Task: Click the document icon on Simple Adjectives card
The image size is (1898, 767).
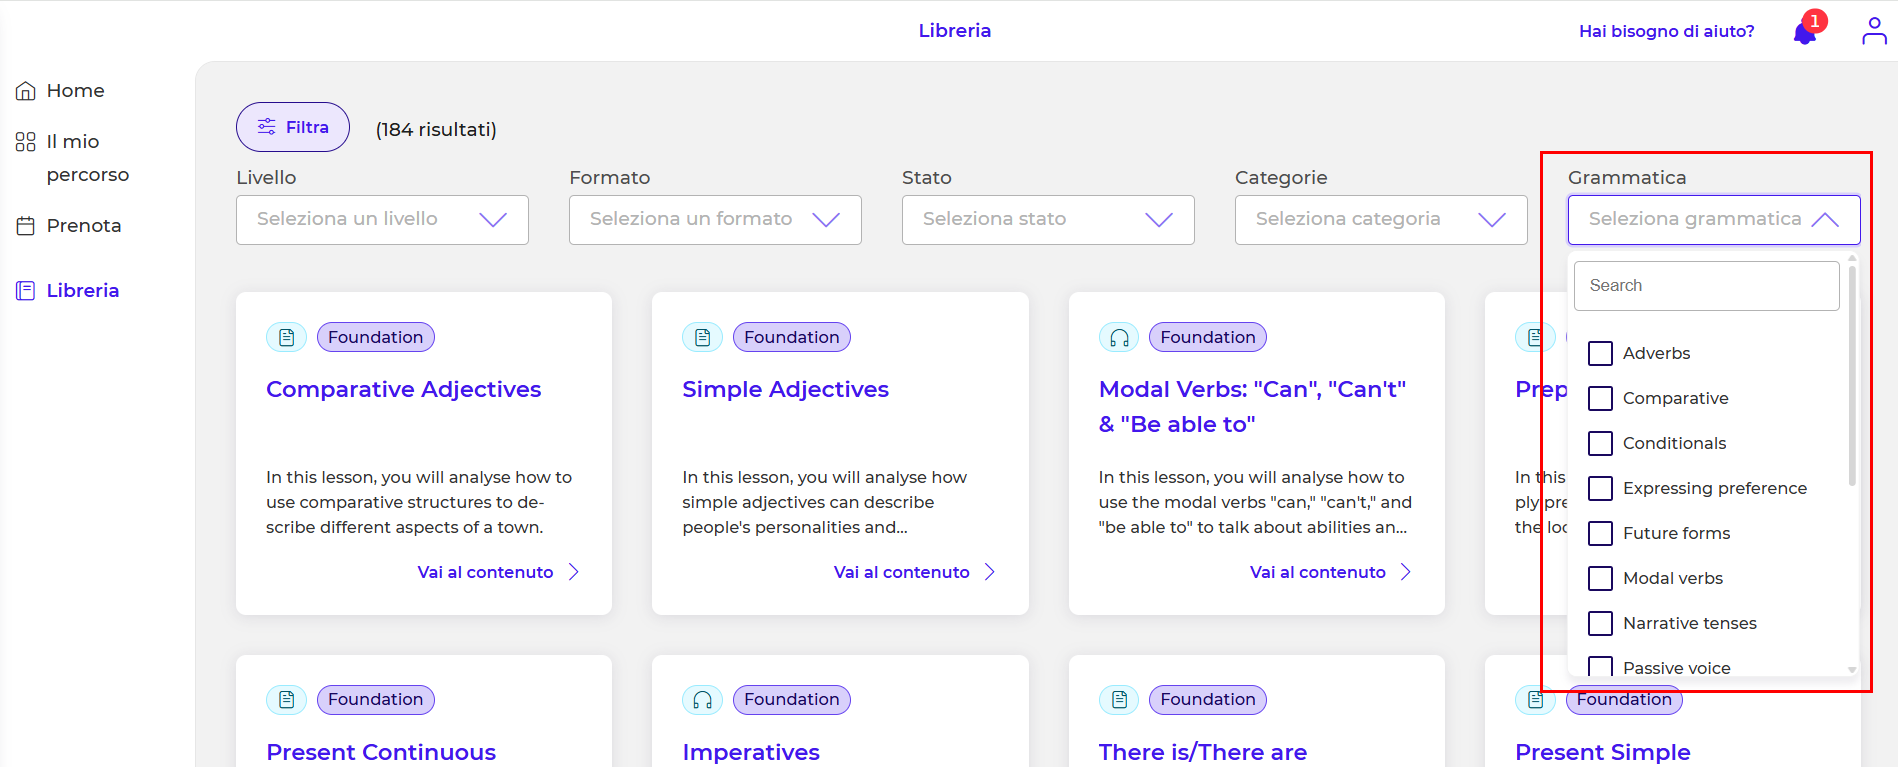Action: (x=703, y=338)
